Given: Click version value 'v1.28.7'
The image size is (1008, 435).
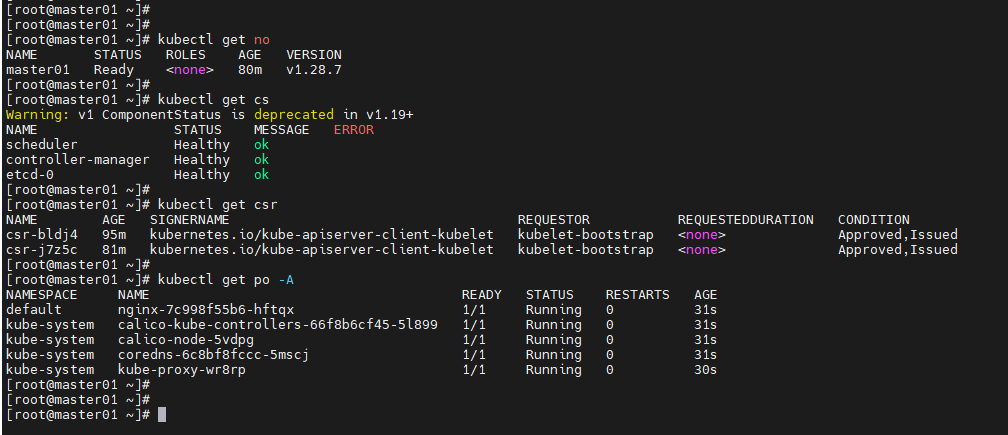Looking at the screenshot, I should pyautogui.click(x=314, y=69).
